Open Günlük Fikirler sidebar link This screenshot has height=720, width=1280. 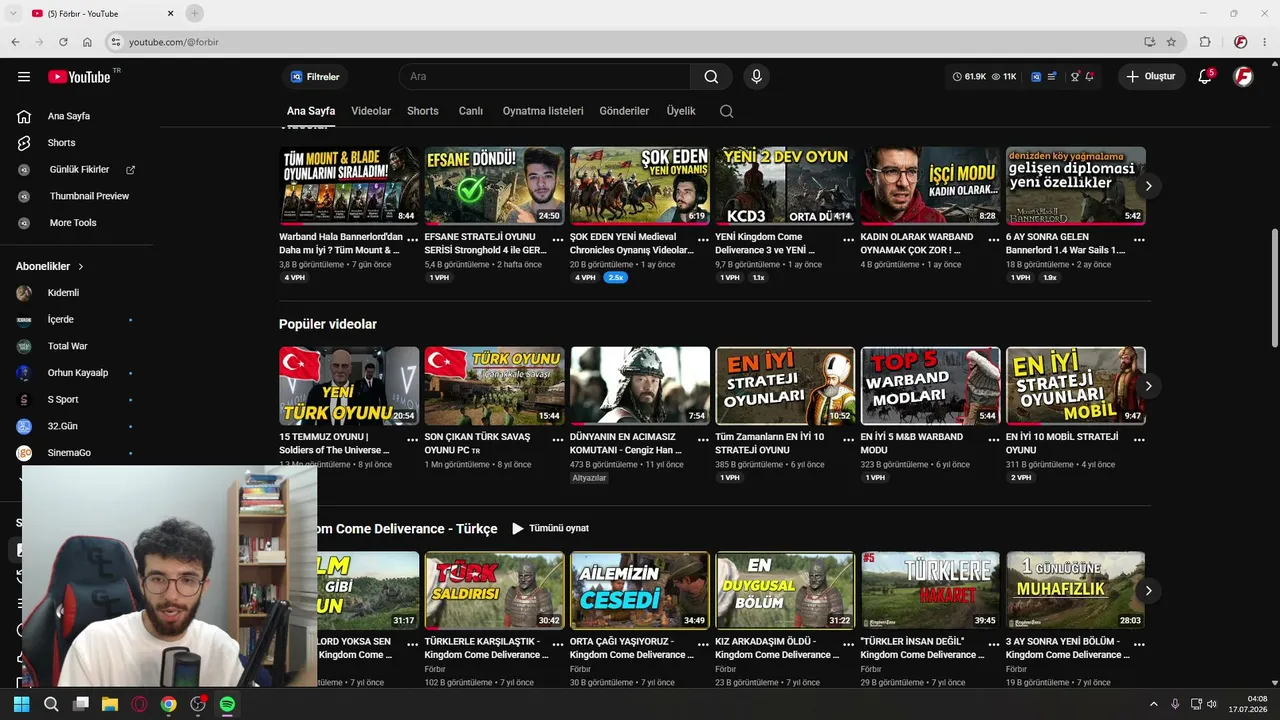80,170
